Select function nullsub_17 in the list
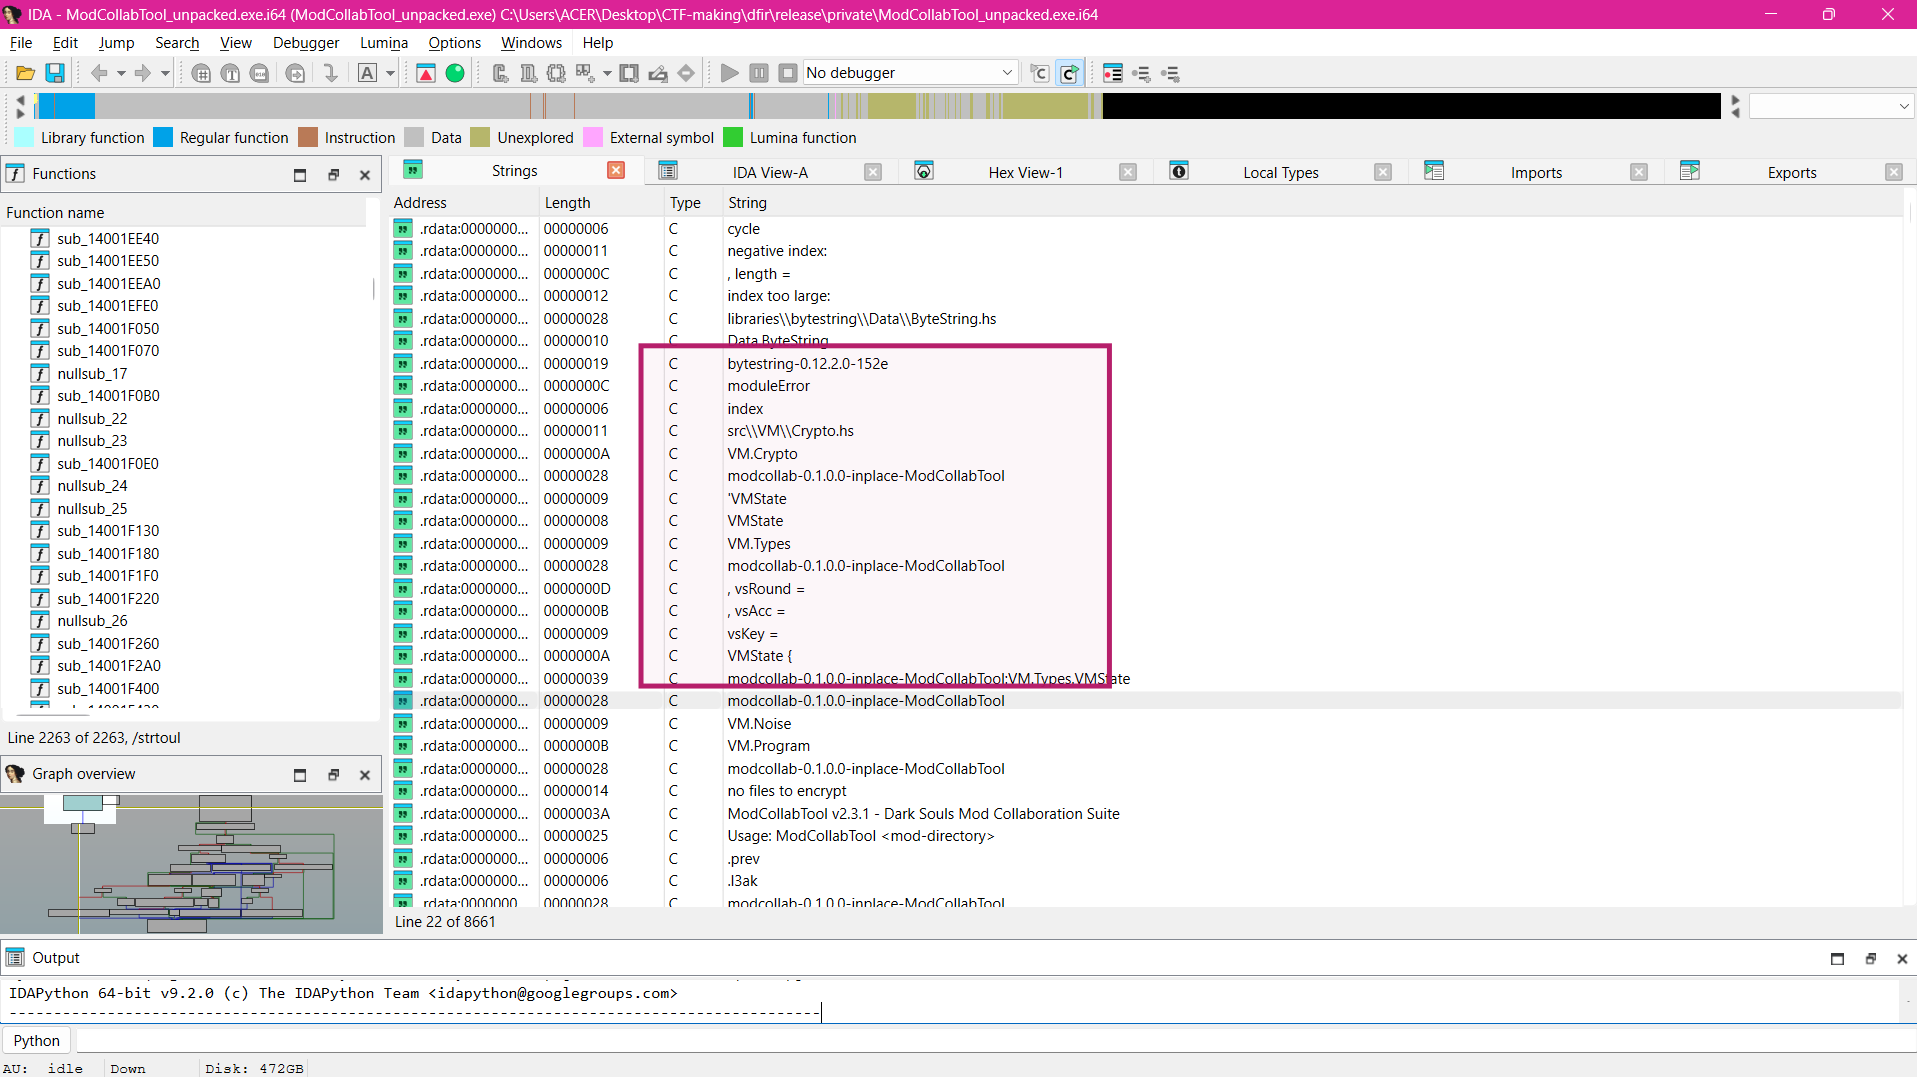1917x1077 pixels. point(92,374)
